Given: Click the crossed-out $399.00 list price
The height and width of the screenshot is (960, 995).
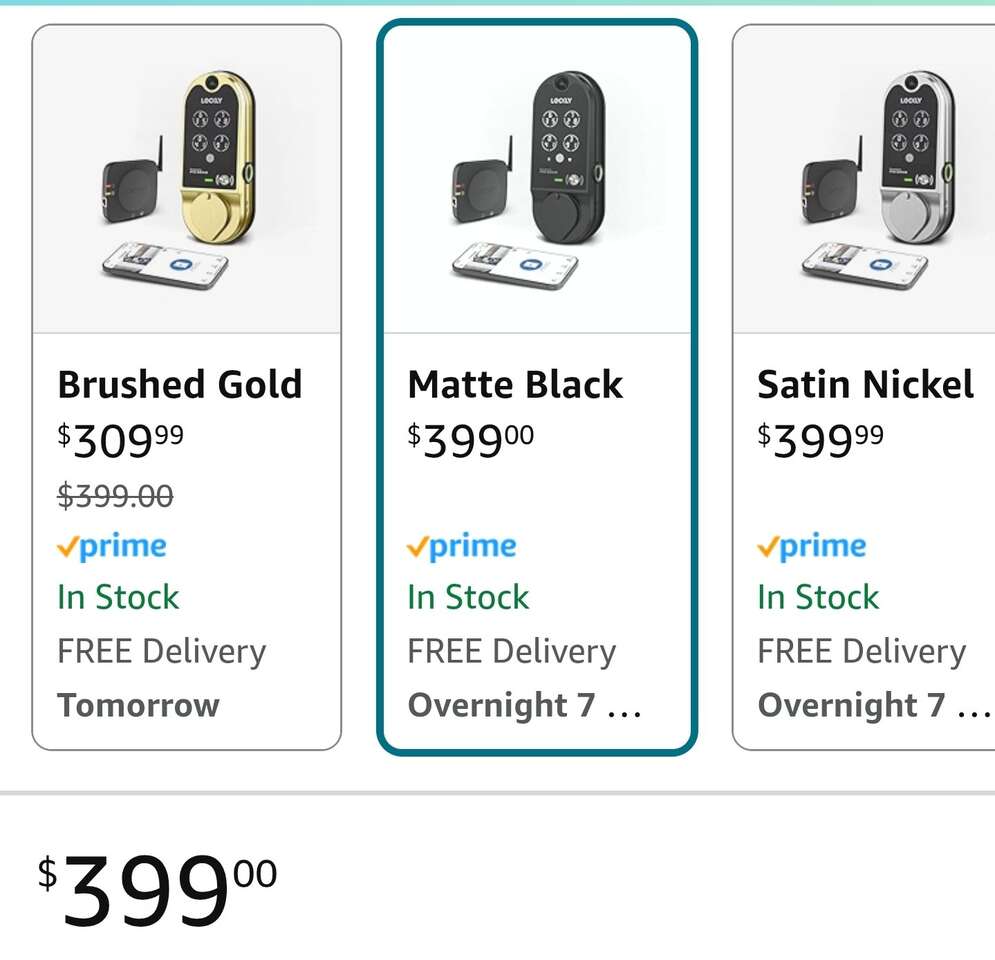Looking at the screenshot, I should pyautogui.click(x=115, y=495).
